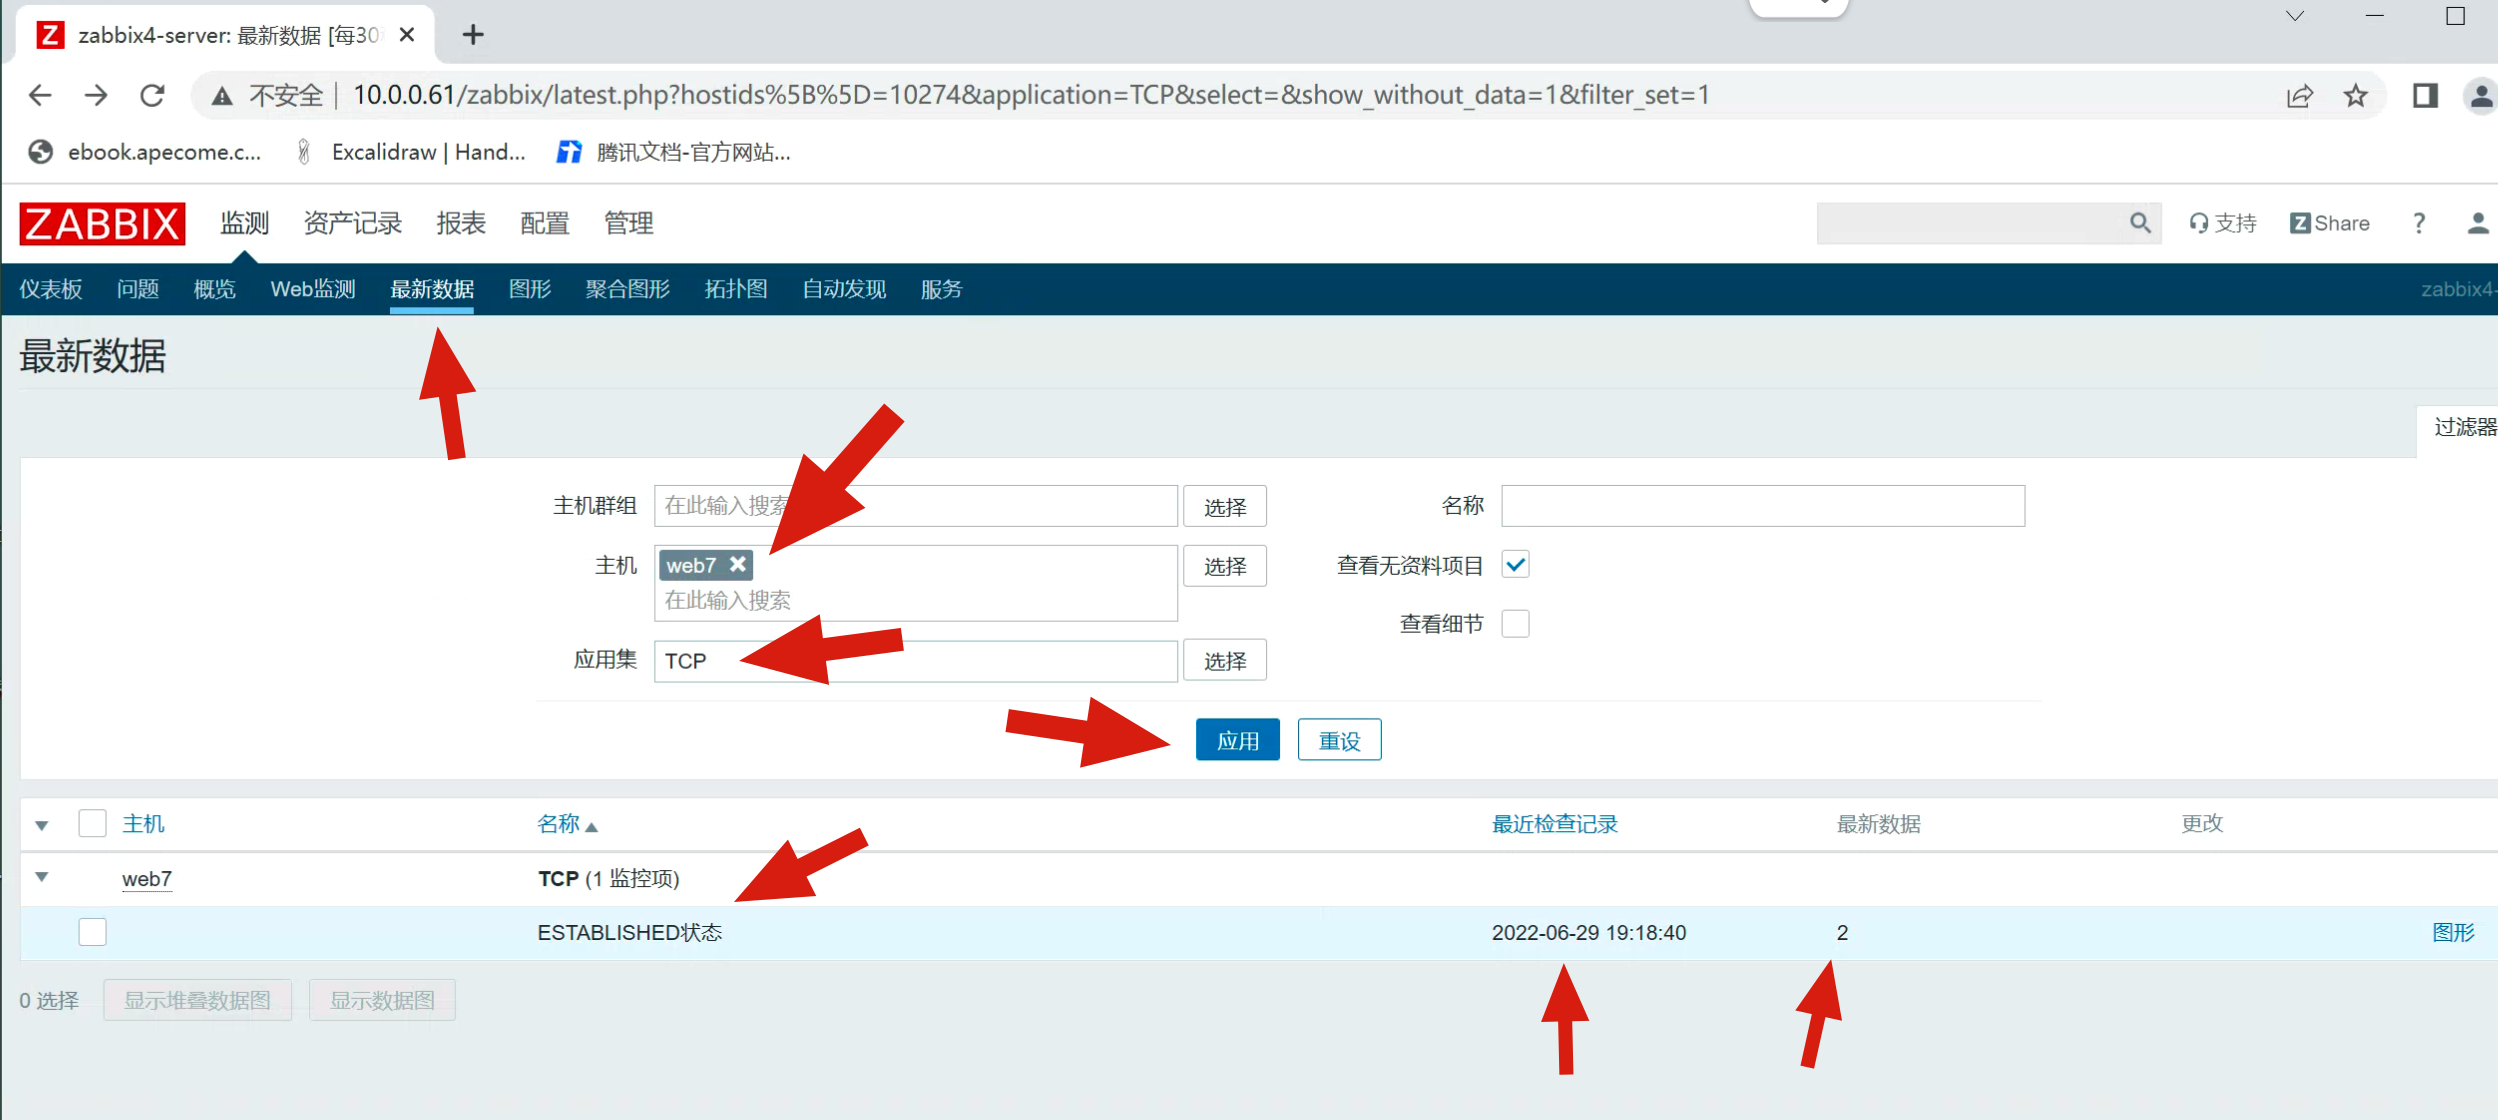
Task: Click the ZABBIX logo
Action: (x=102, y=224)
